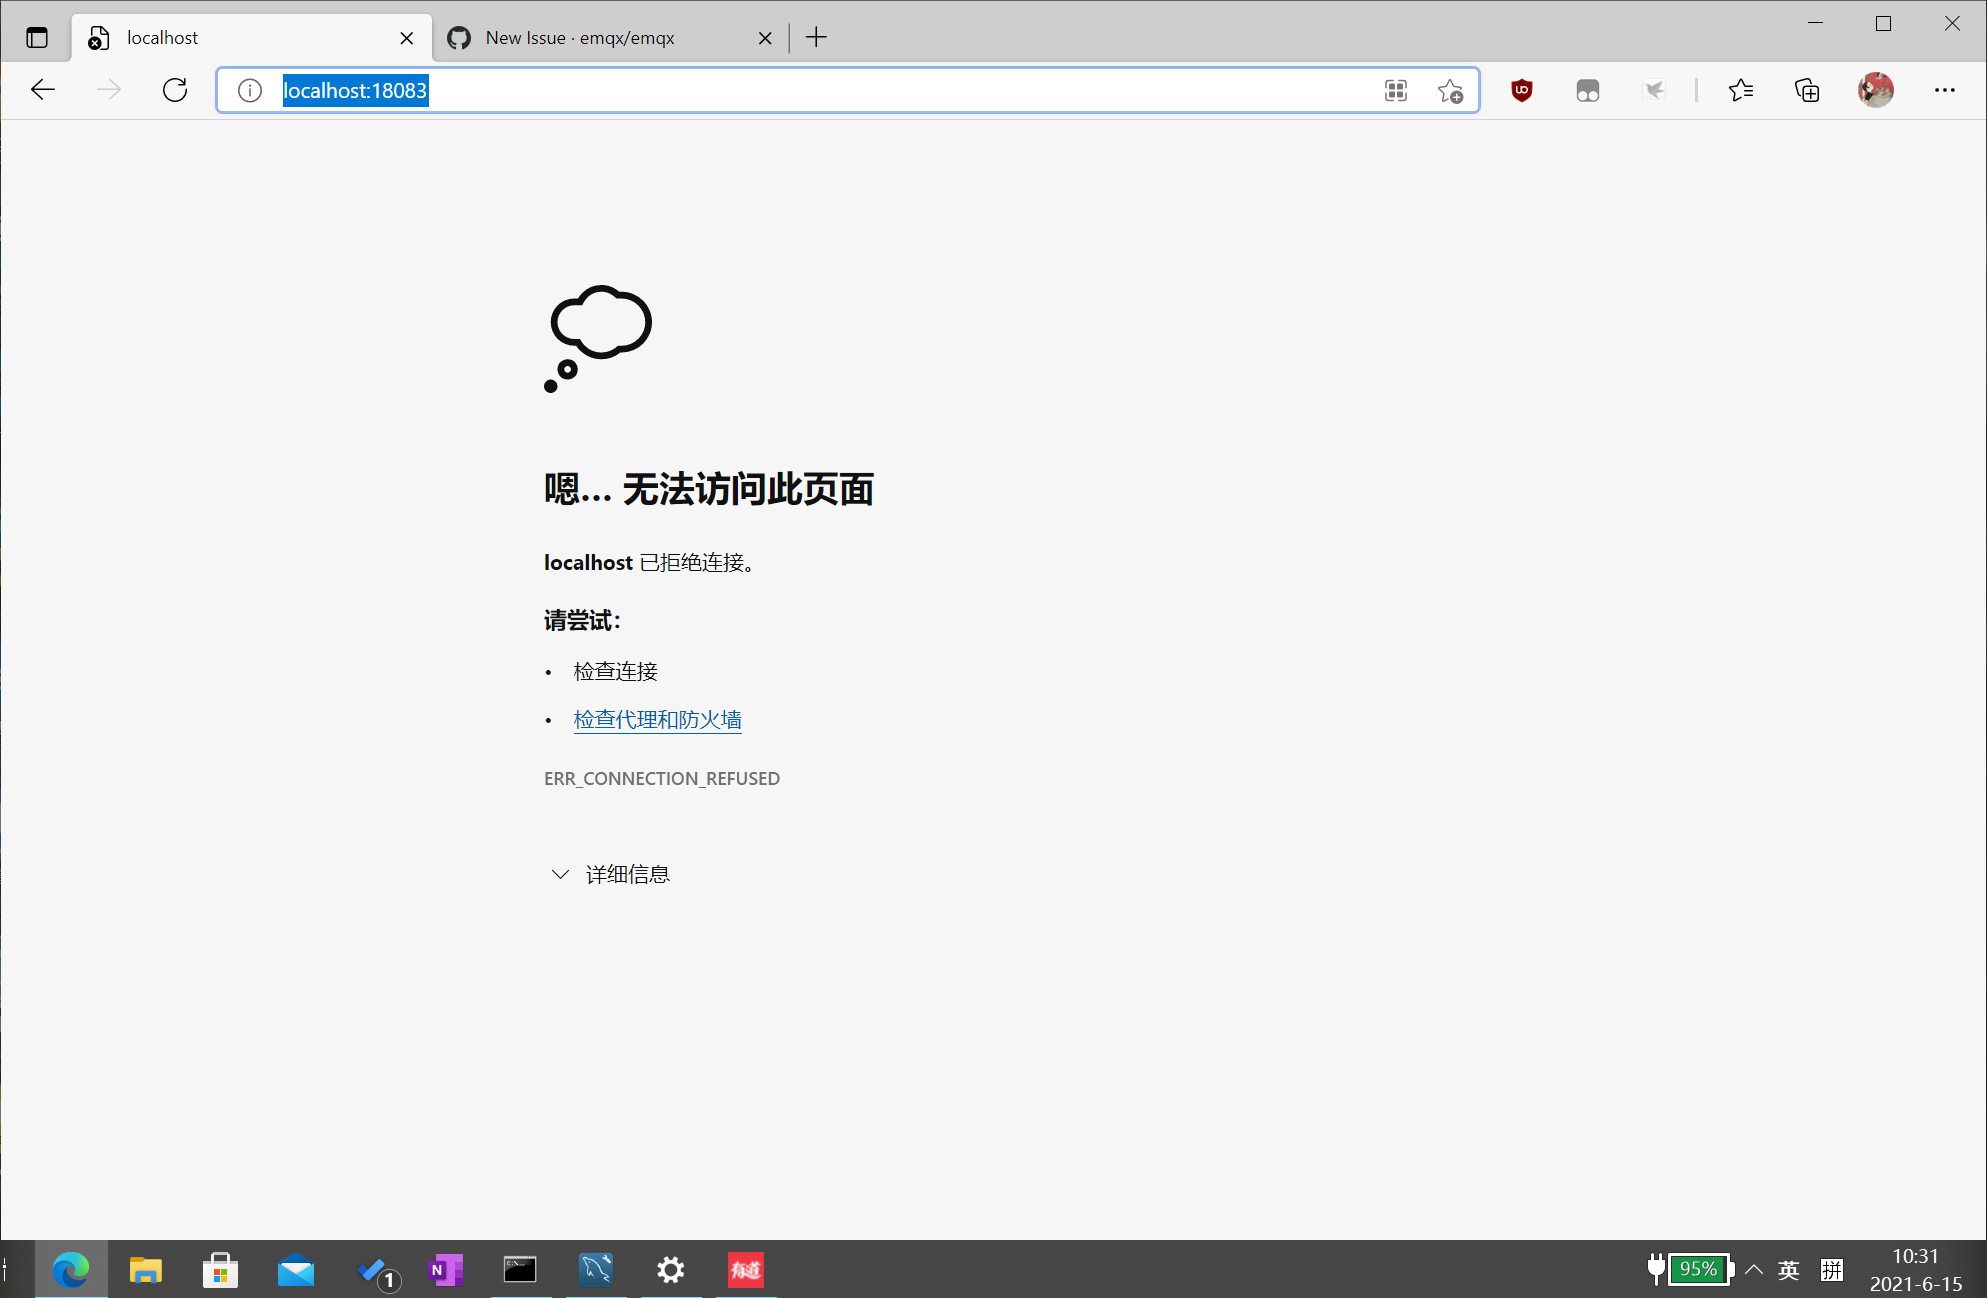Viewport: 1987px width, 1298px height.
Task: Open the vertical tabs menu icon
Action: 37,38
